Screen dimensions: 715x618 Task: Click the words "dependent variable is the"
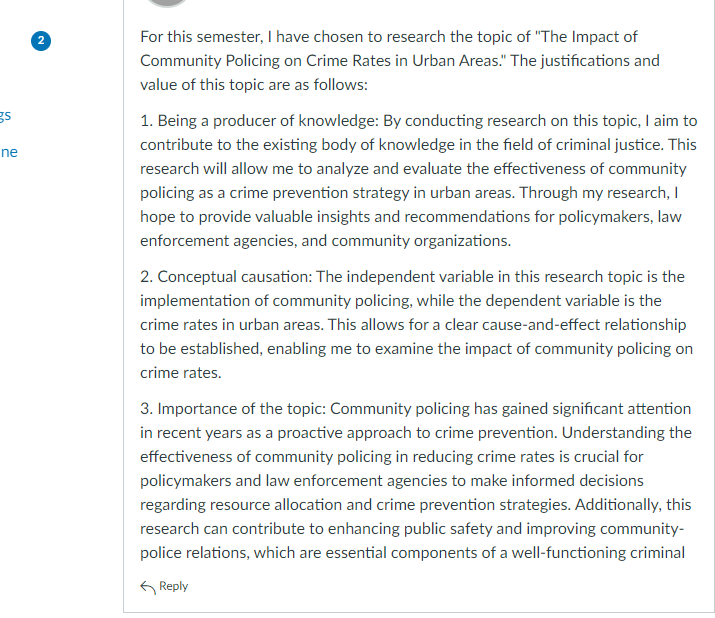(x=573, y=301)
